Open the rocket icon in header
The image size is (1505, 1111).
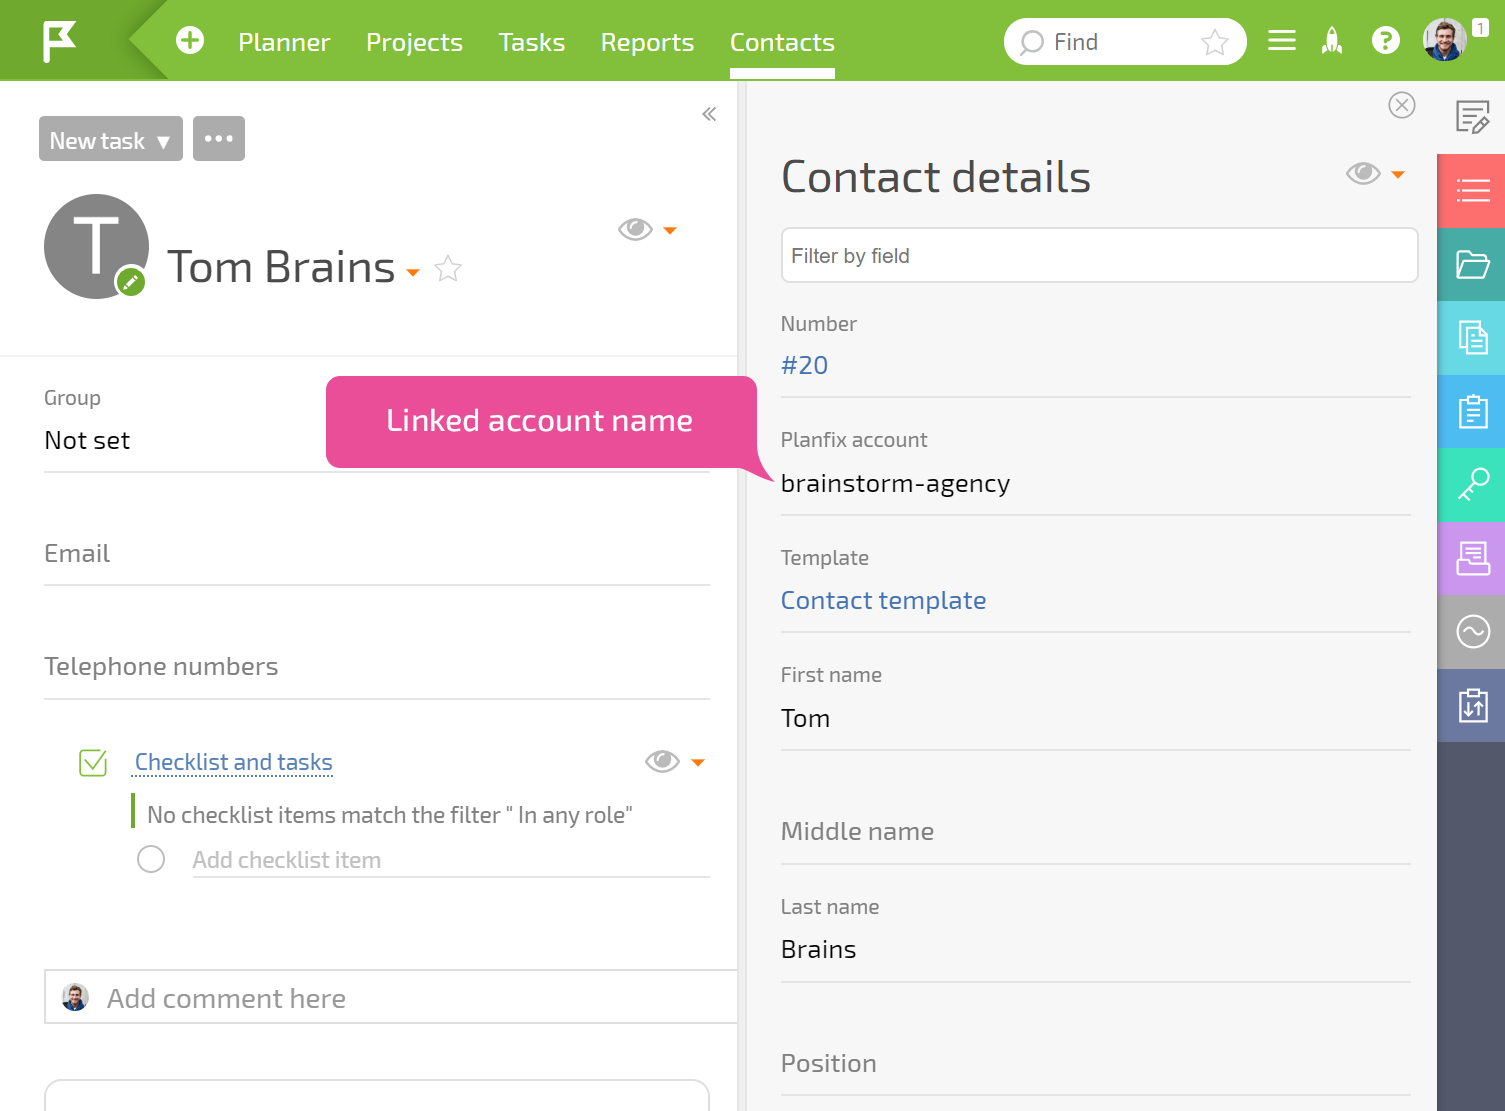[x=1332, y=41]
